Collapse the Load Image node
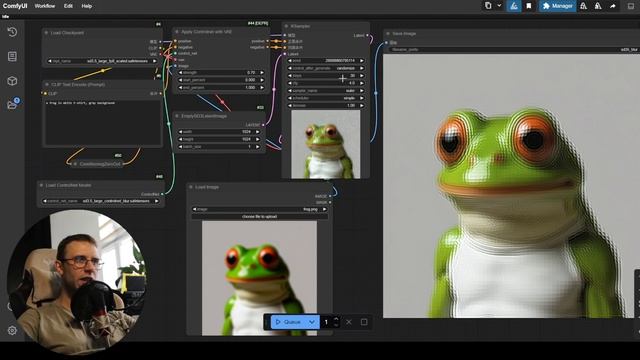The height and width of the screenshot is (360, 640). (x=191, y=187)
